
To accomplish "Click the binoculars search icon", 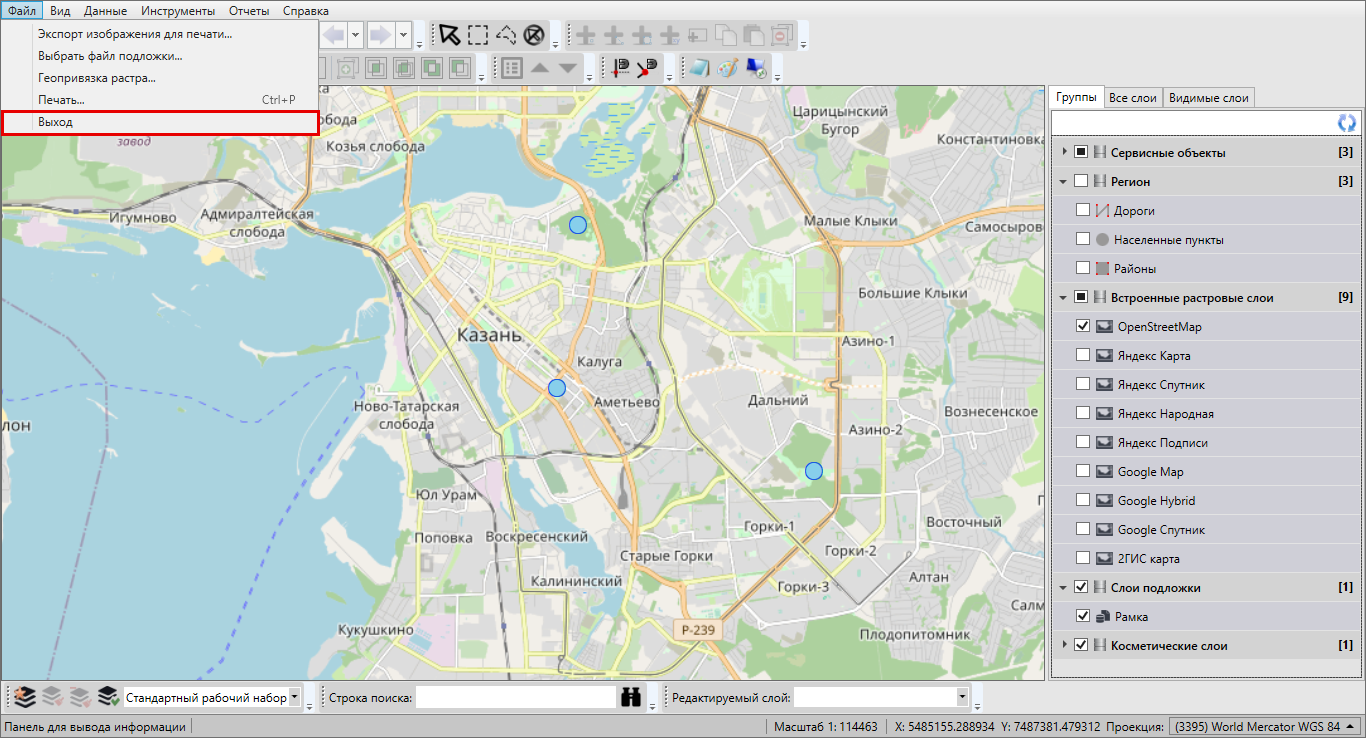I will click(x=631, y=698).
